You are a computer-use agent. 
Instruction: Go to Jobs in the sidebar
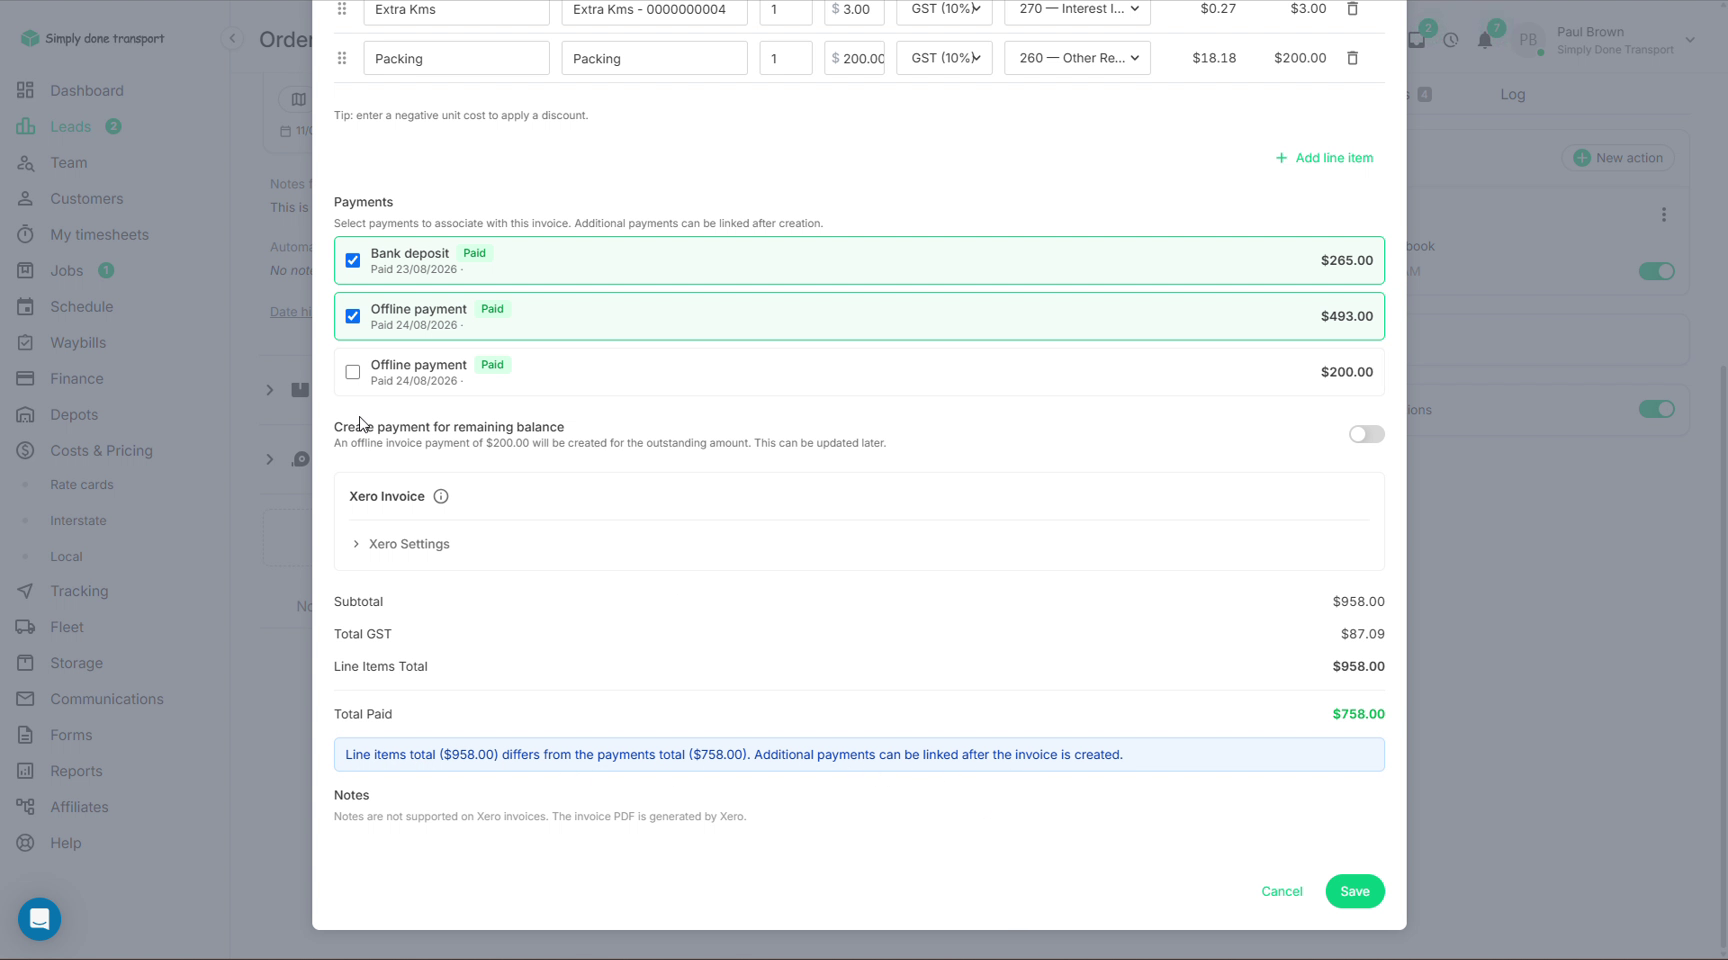67,271
